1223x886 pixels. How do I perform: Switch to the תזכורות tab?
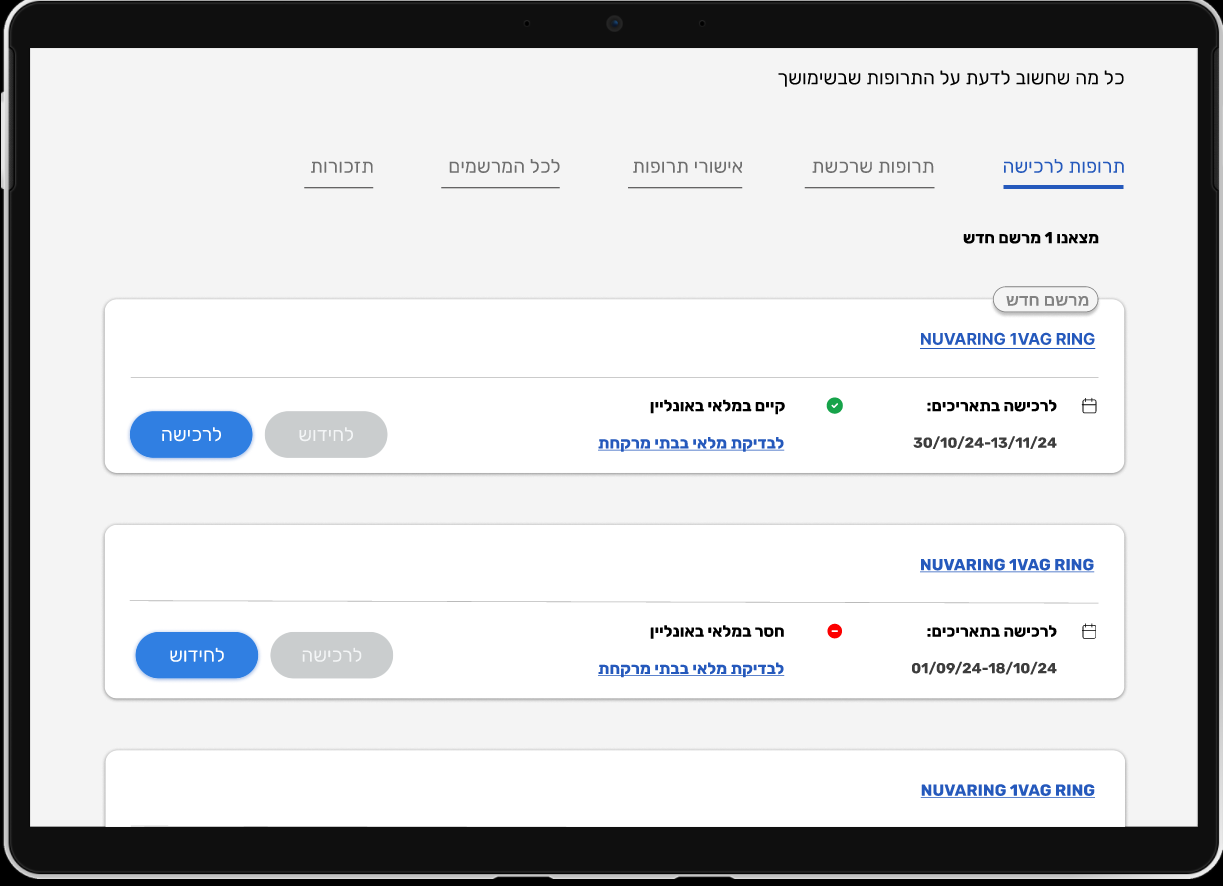pos(339,168)
